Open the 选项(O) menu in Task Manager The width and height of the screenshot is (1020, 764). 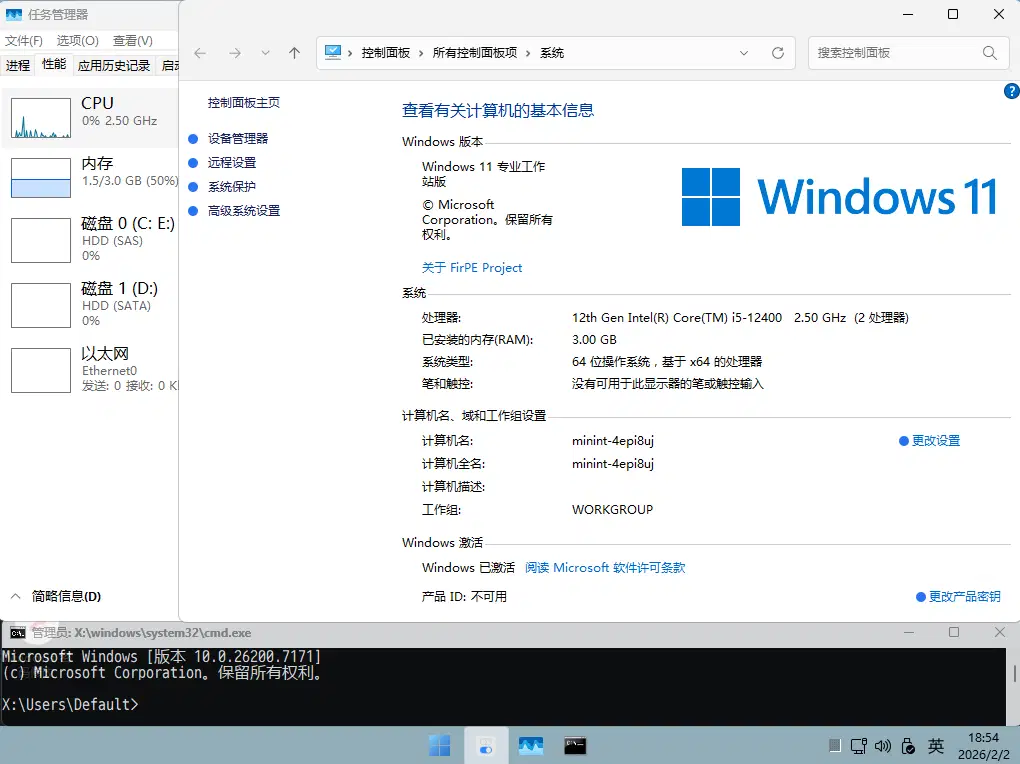[x=77, y=40]
